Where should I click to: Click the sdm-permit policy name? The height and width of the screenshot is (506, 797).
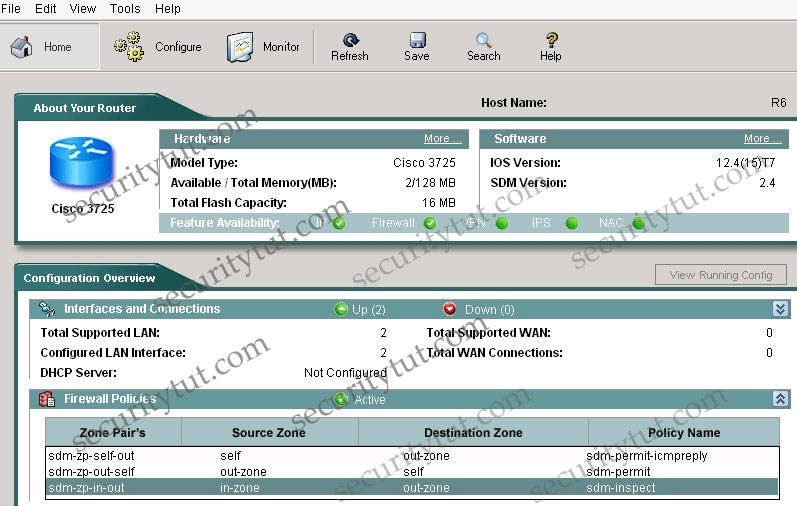pyautogui.click(x=618, y=471)
